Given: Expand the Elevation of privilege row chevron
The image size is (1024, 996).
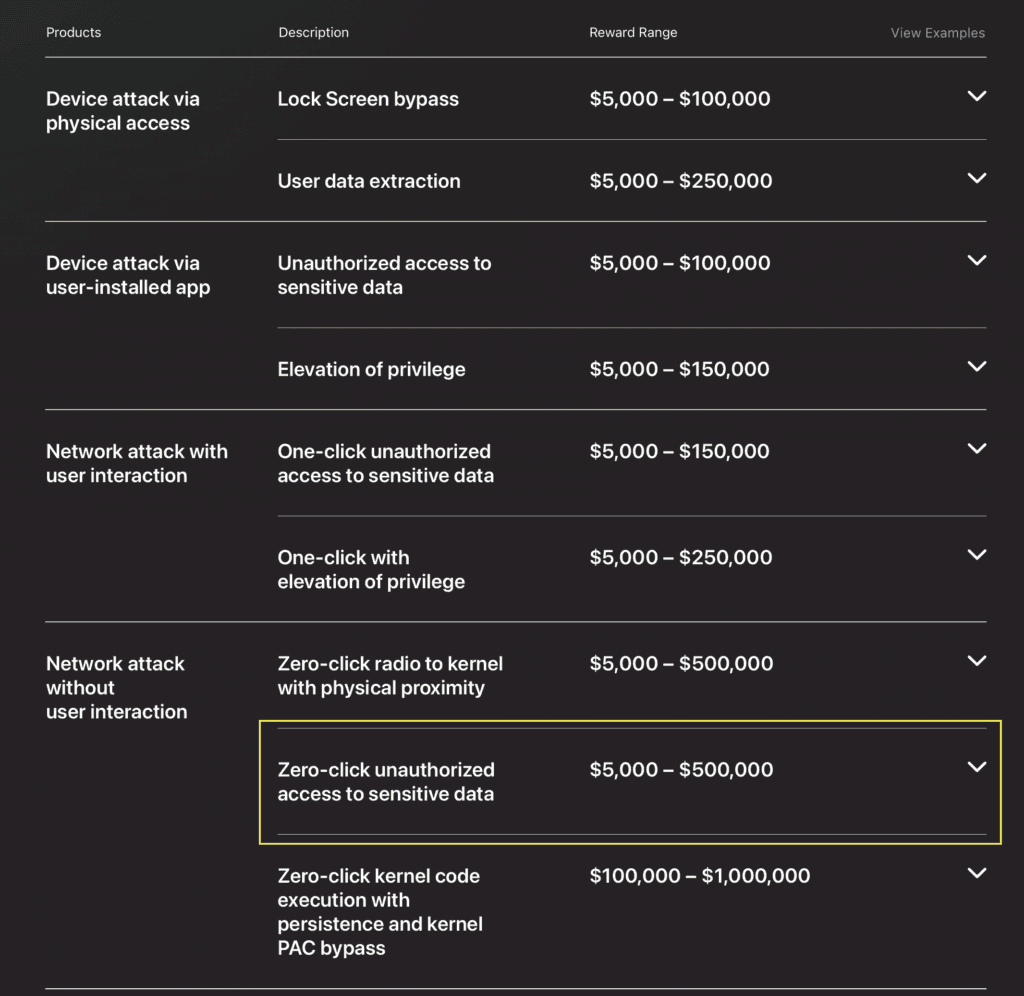Looking at the screenshot, I should click(977, 367).
